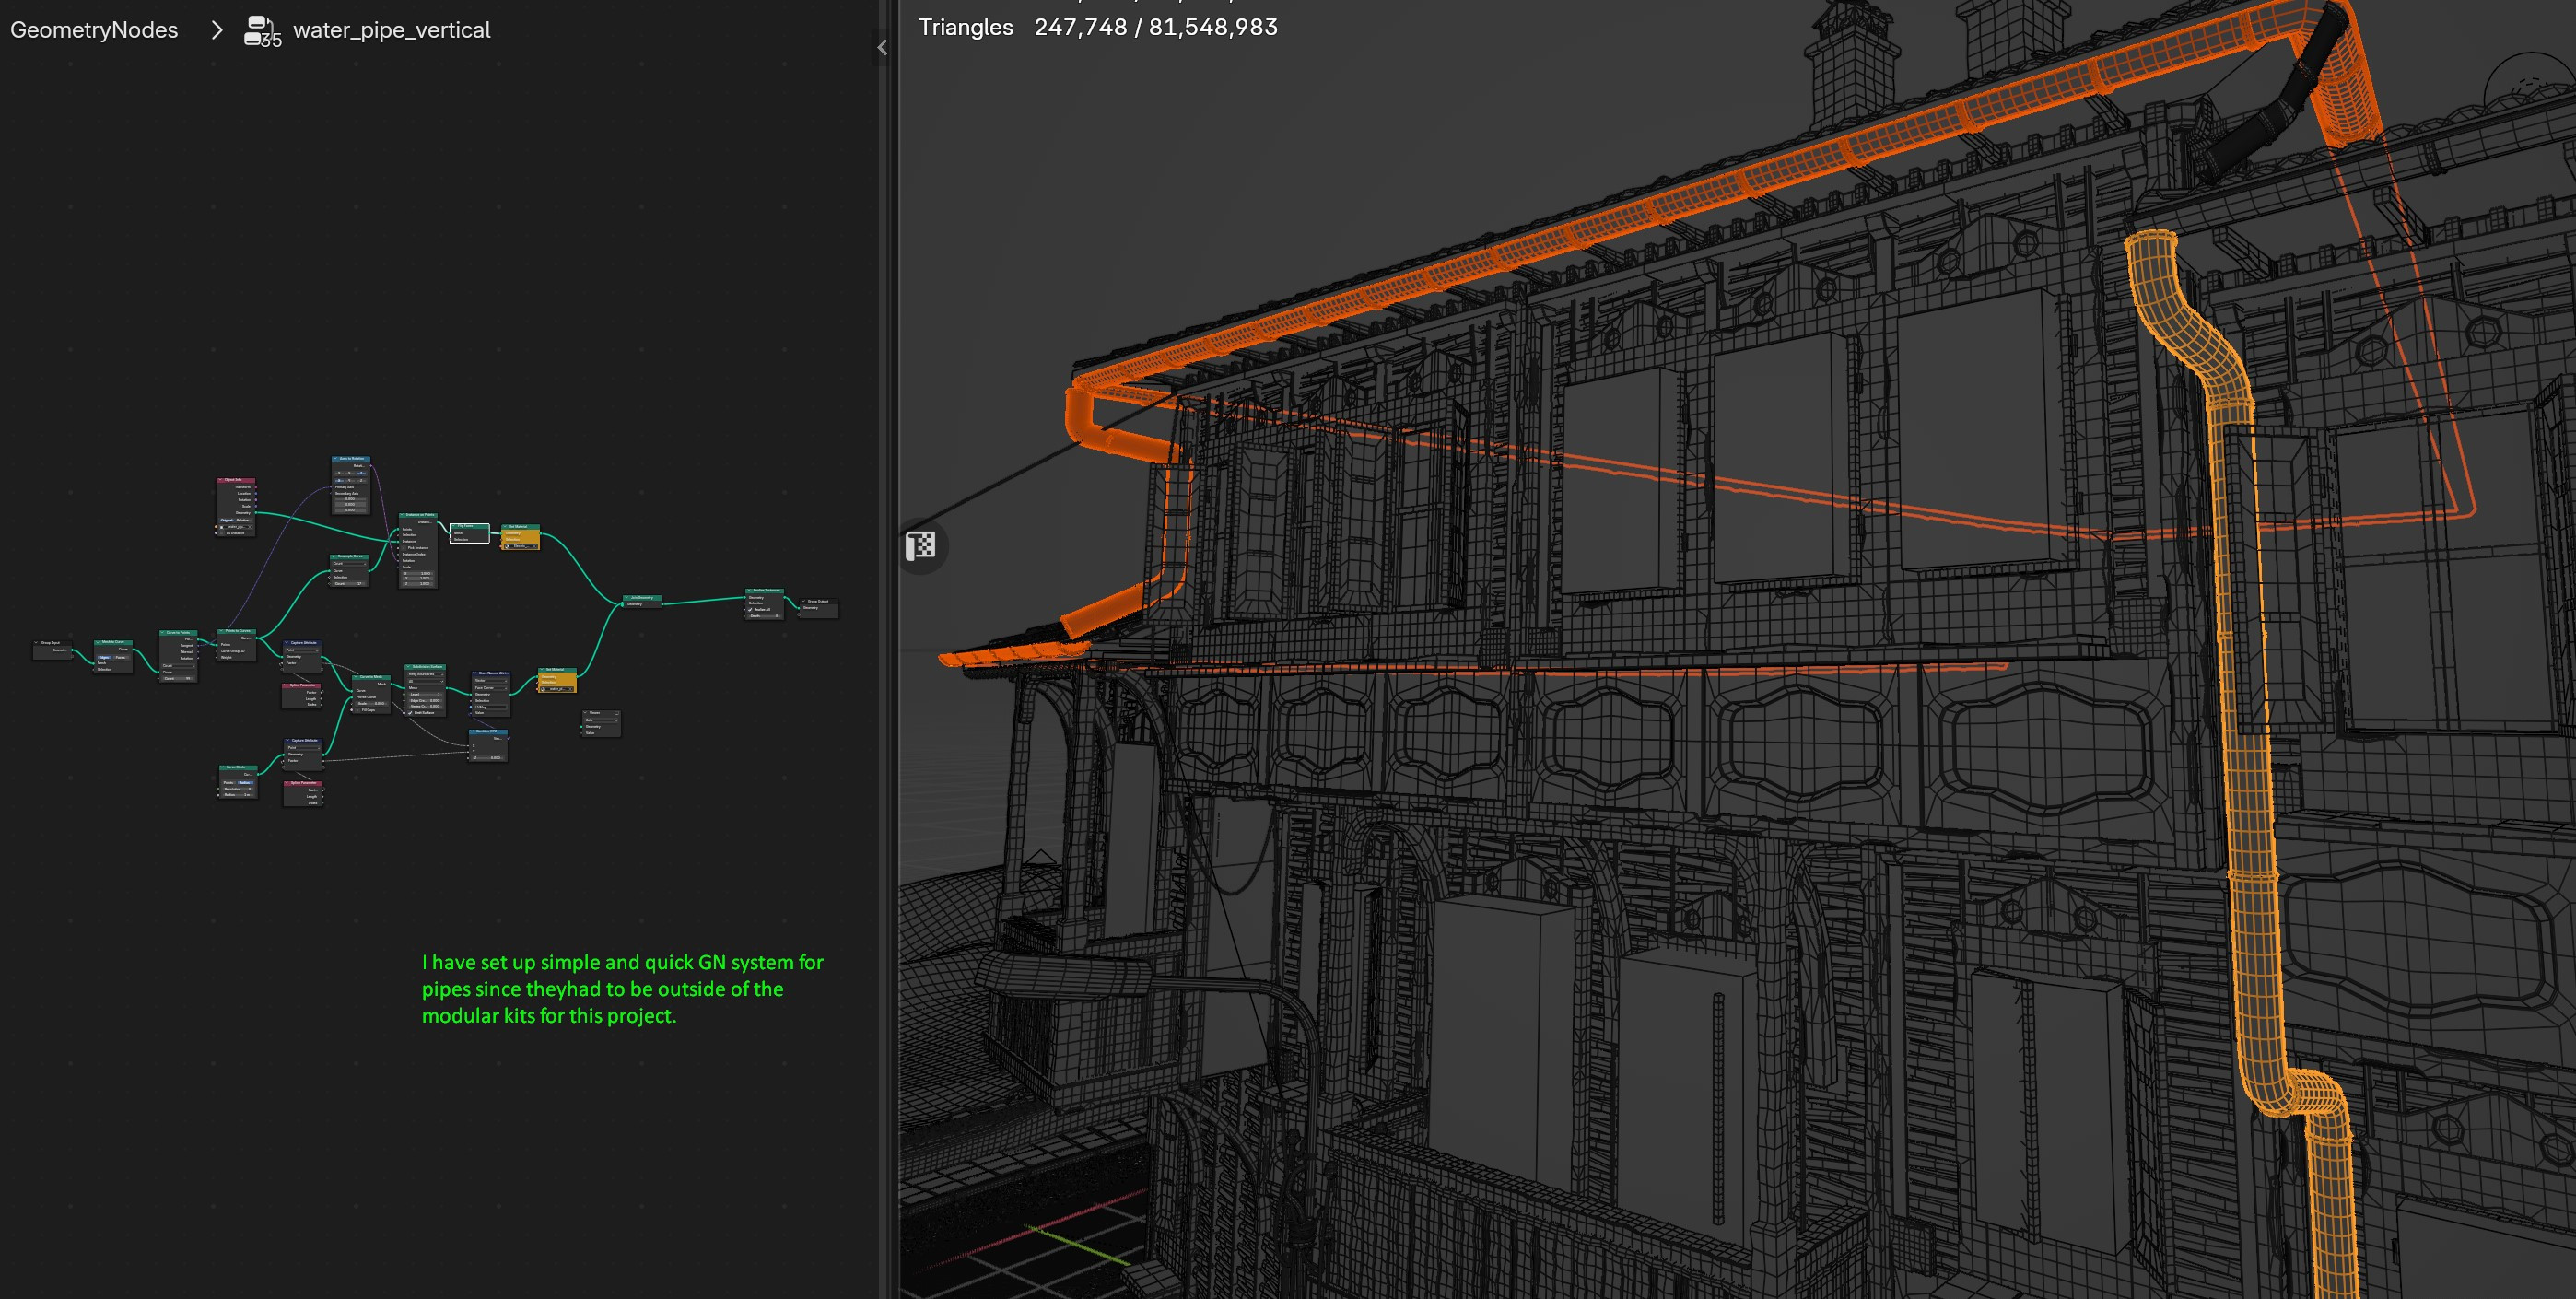The height and width of the screenshot is (1299, 2576).
Task: Click the water_pipe_vertical breadcrumb label
Action: click(x=392, y=30)
